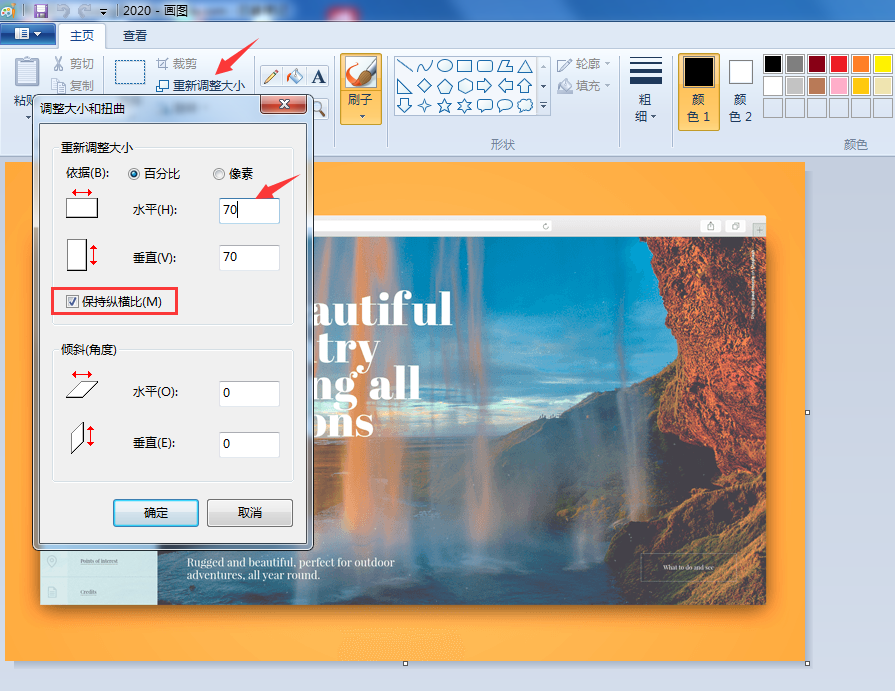Viewport: 895px width, 691px height.
Task: Click the 裁剪 (Crop) command
Action: point(177,63)
